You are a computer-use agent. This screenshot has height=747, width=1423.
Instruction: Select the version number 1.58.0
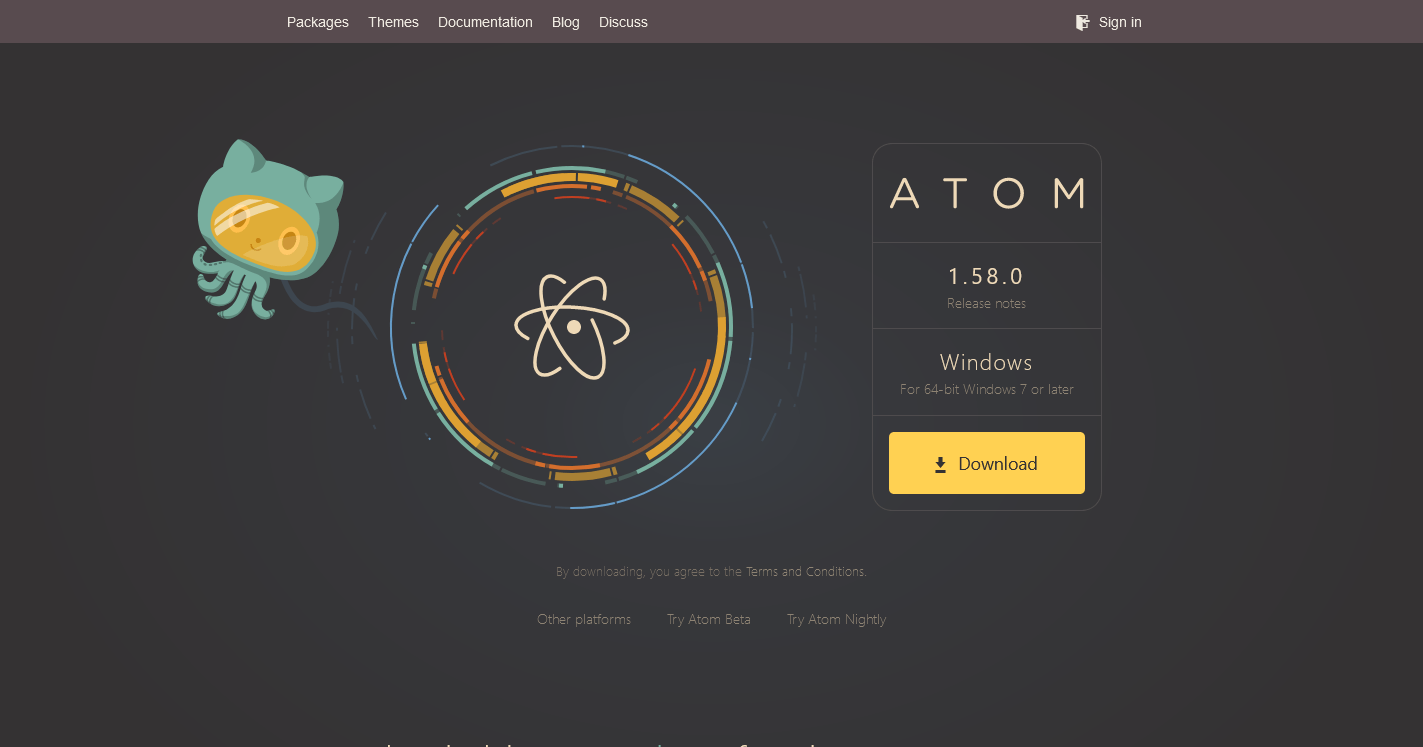pyautogui.click(x=986, y=276)
